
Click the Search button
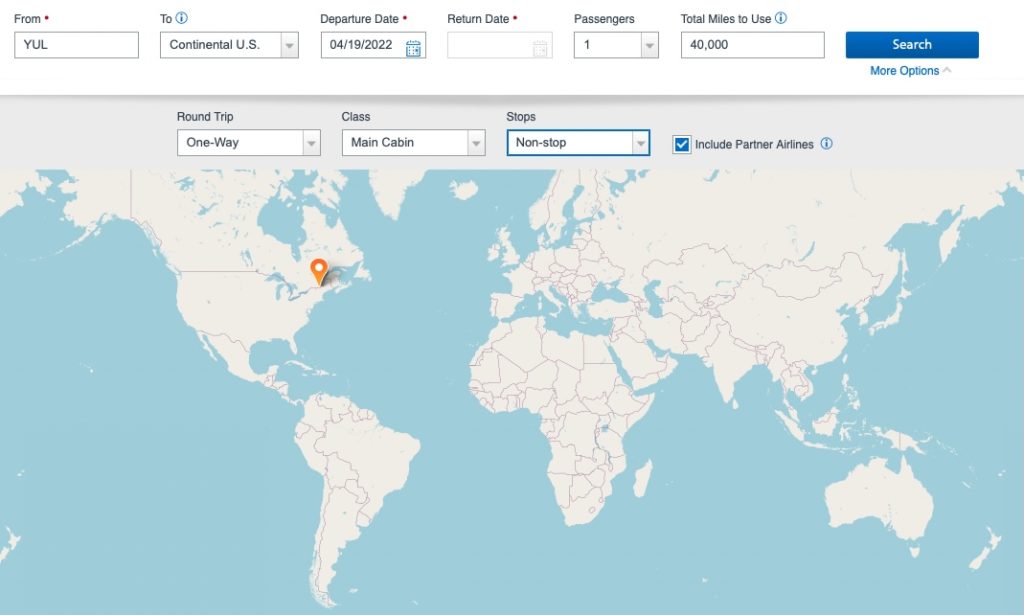912,44
